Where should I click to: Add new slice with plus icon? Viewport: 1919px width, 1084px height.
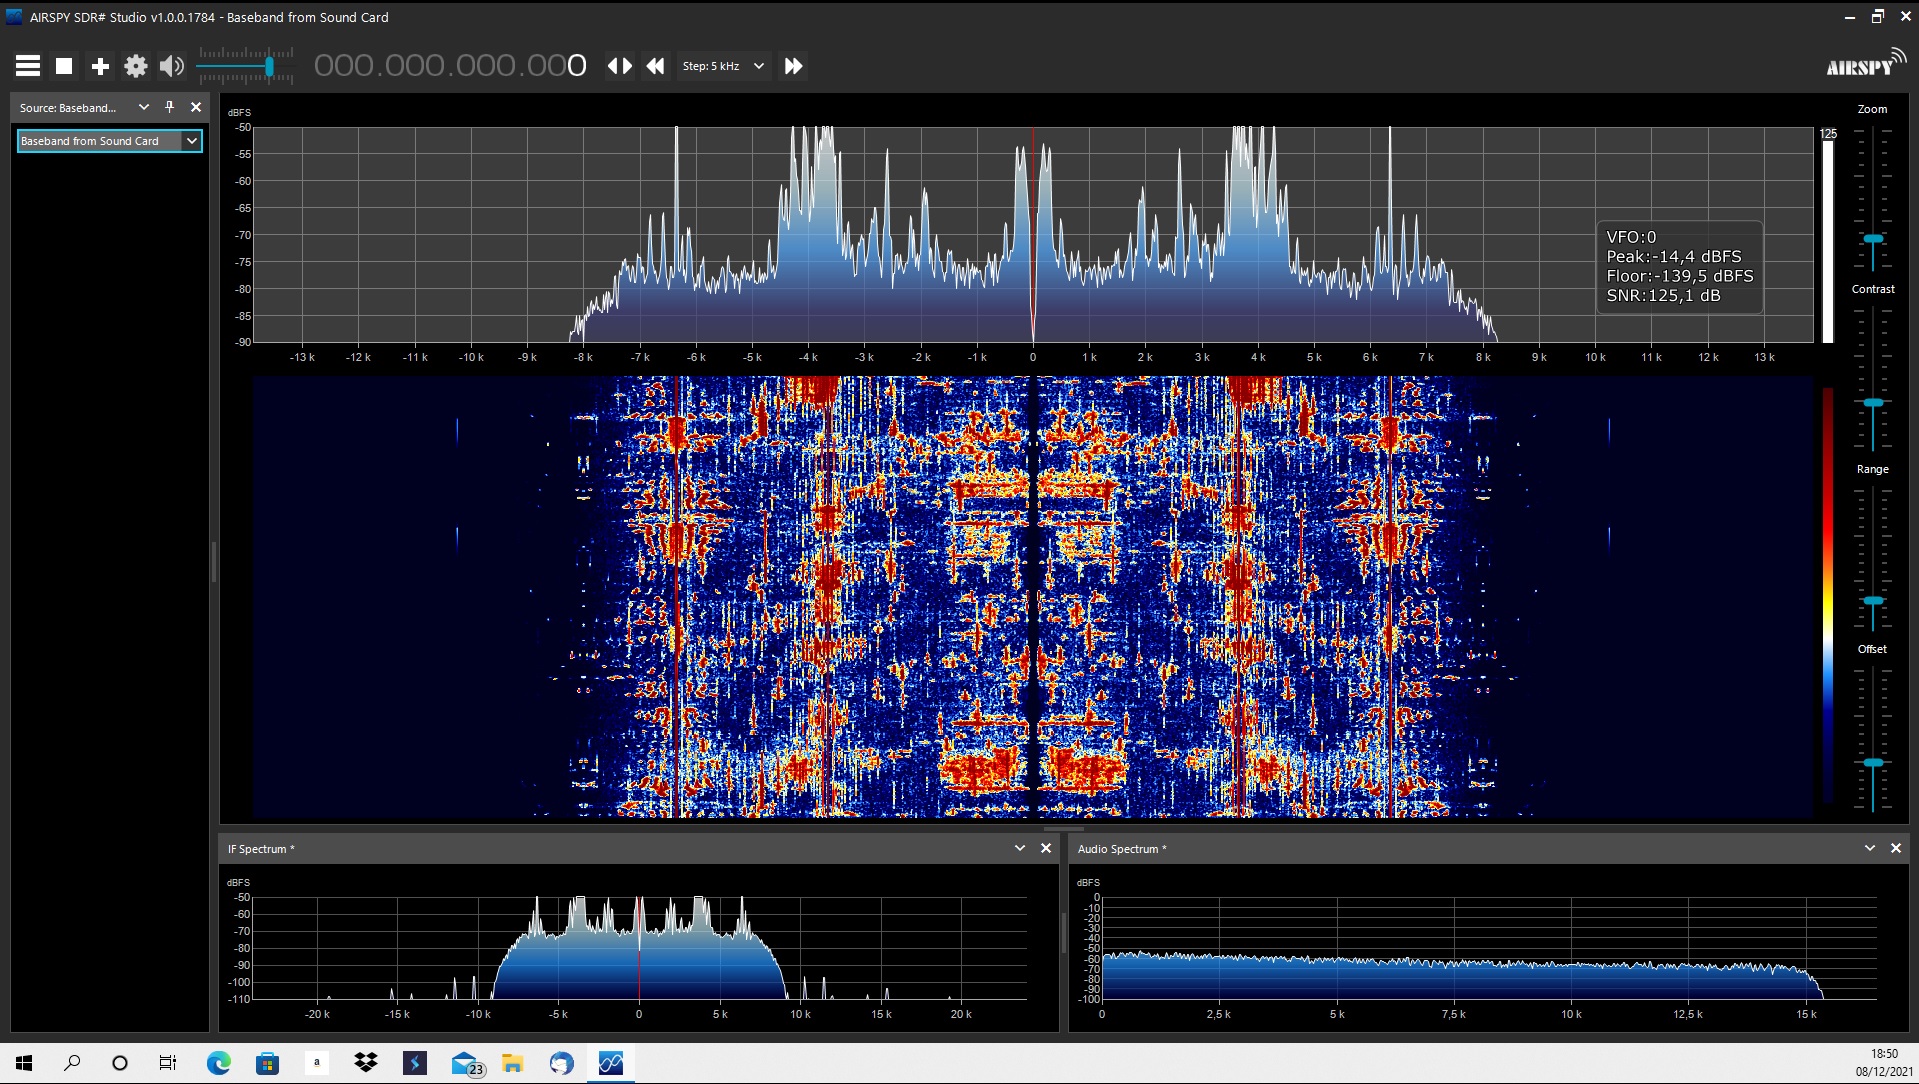pyautogui.click(x=100, y=66)
